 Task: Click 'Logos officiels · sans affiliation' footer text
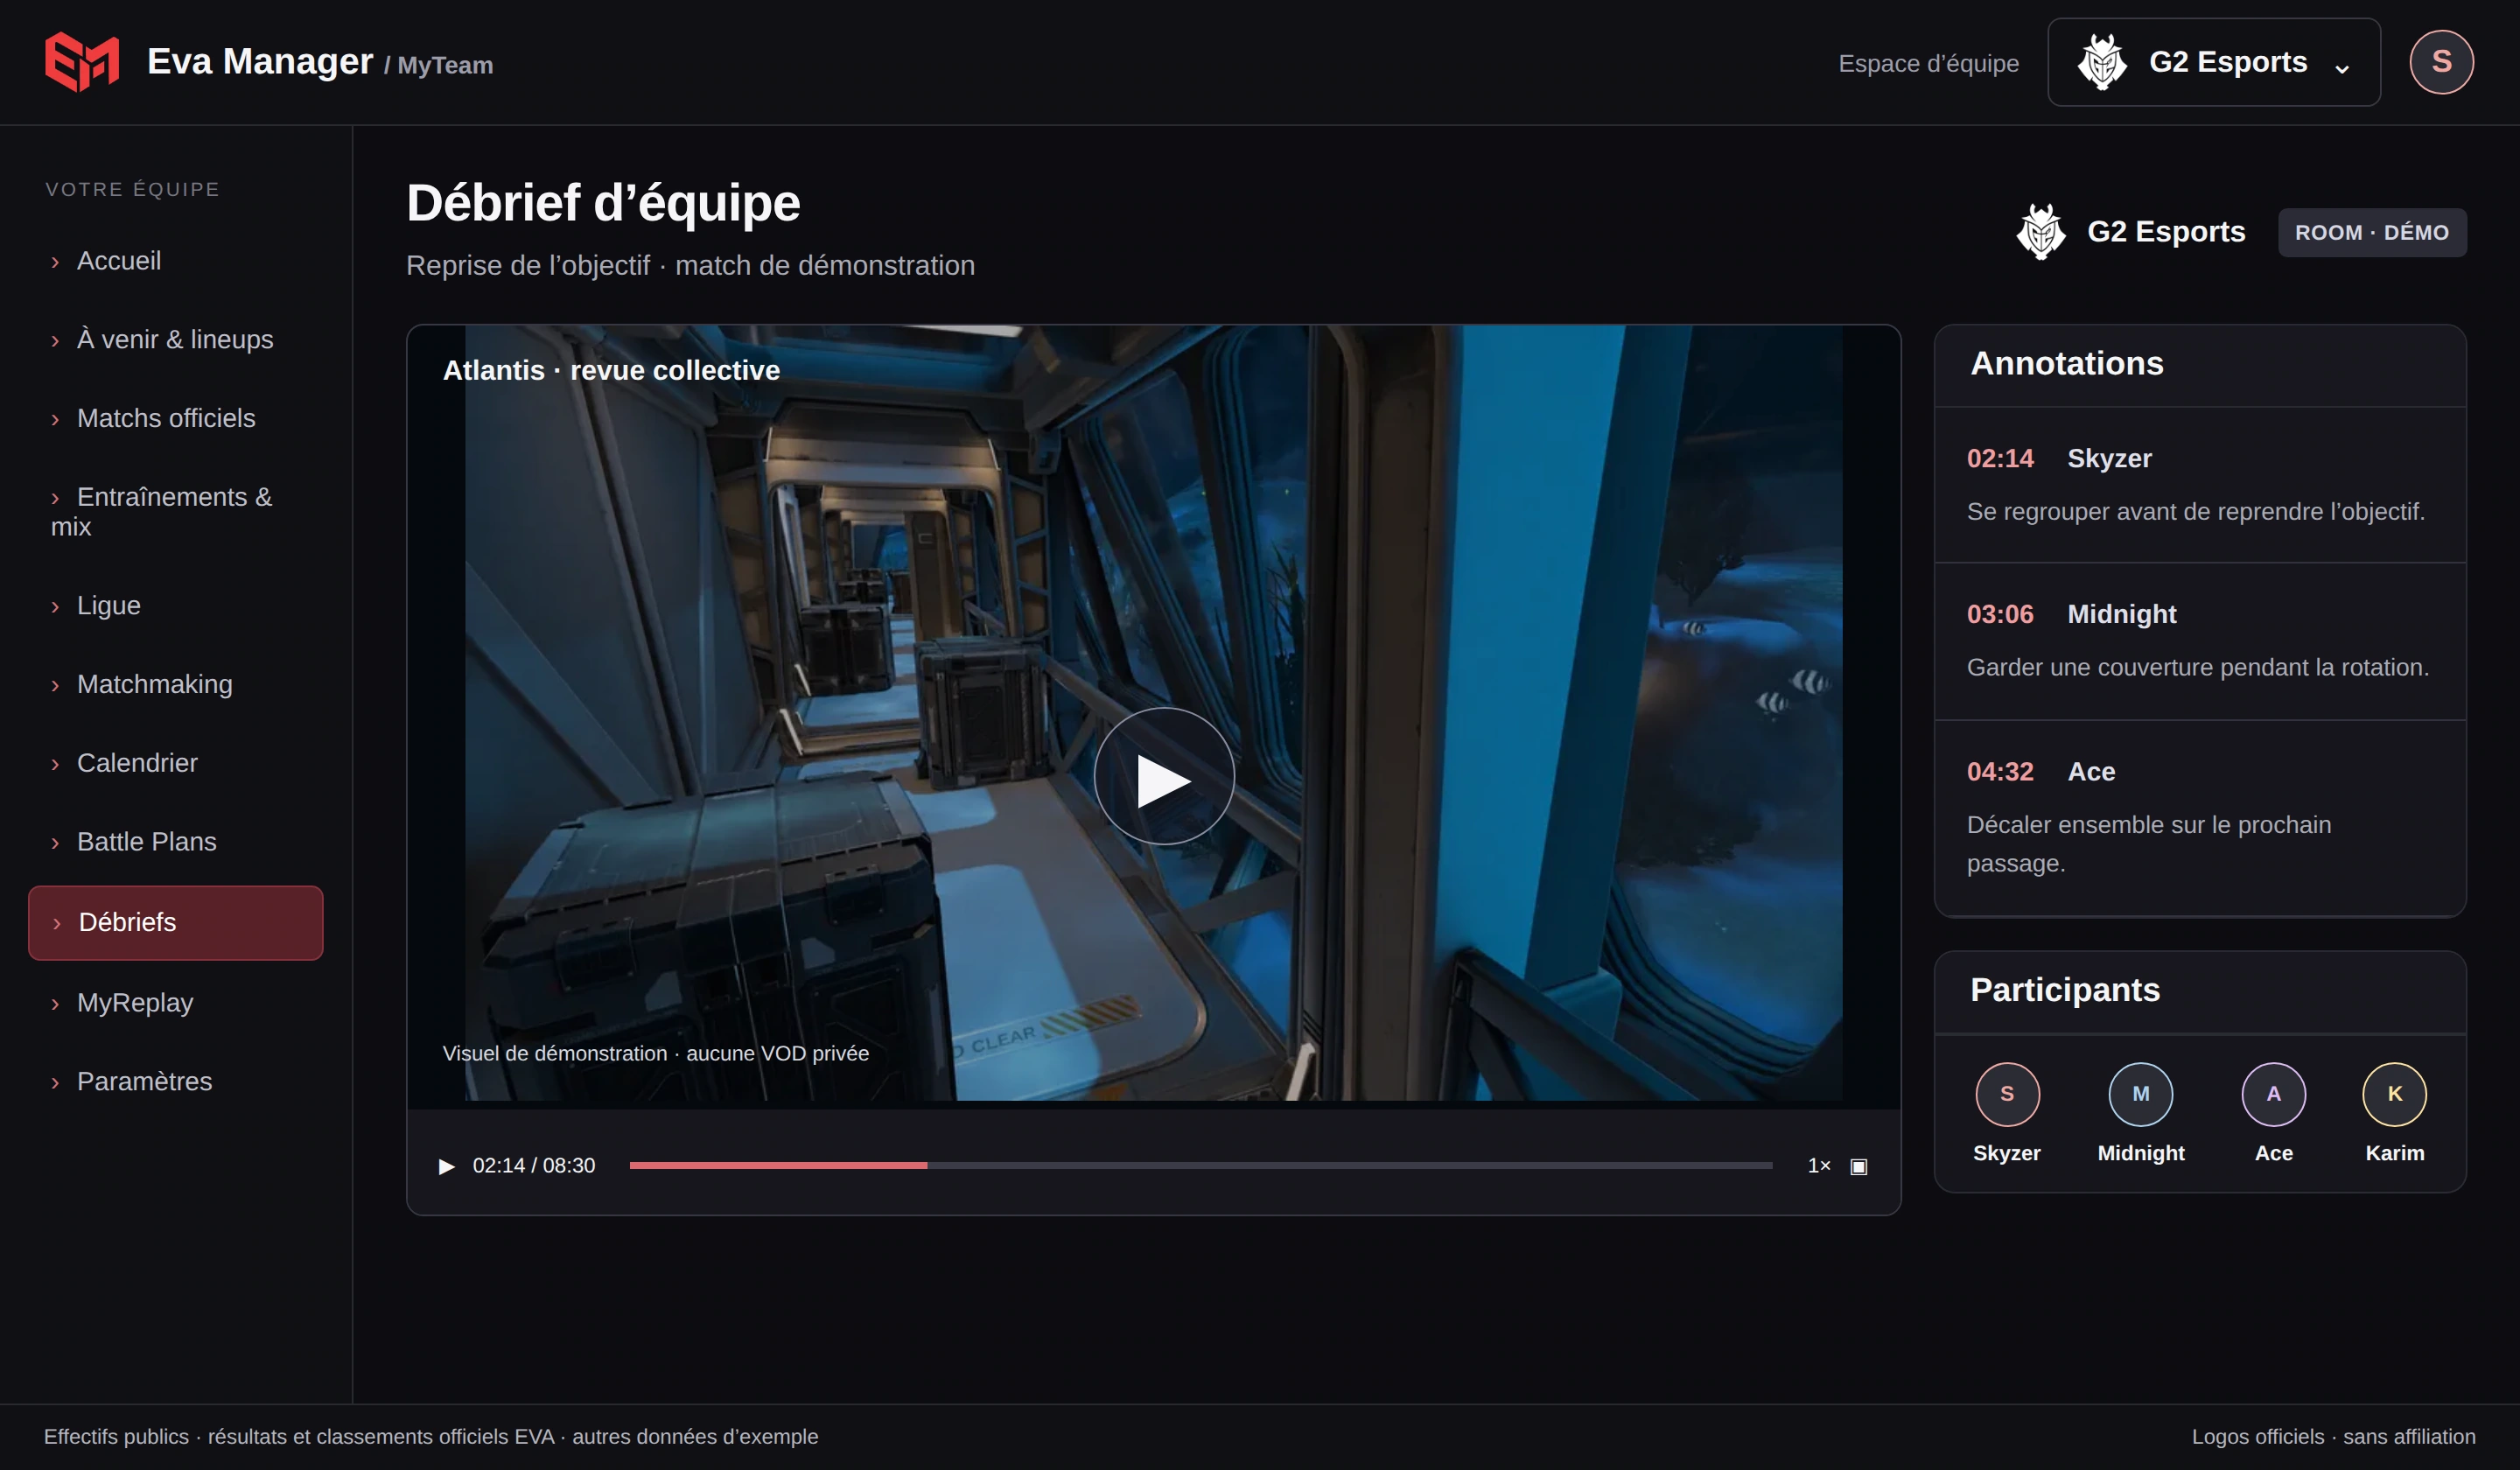point(2333,1437)
